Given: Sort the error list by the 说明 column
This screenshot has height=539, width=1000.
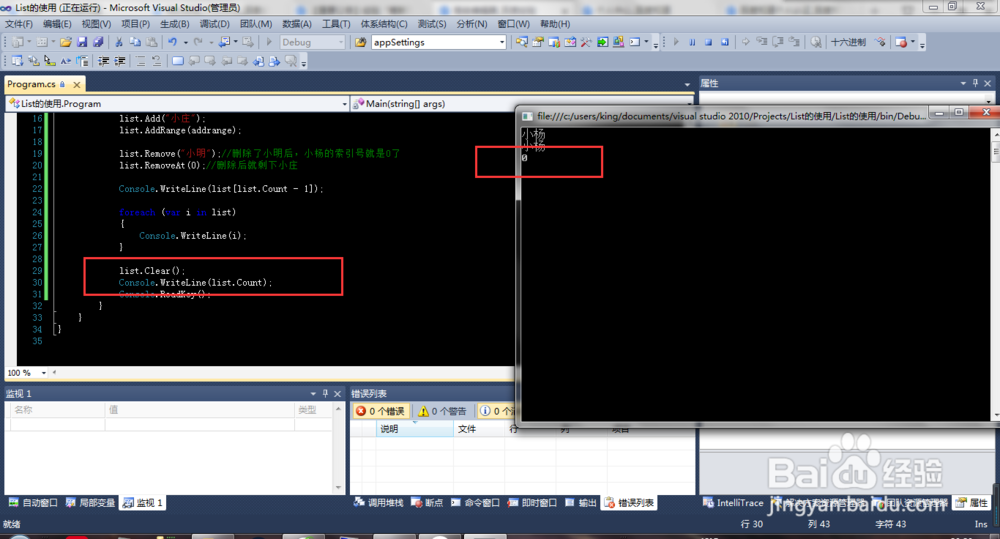Looking at the screenshot, I should coord(415,429).
